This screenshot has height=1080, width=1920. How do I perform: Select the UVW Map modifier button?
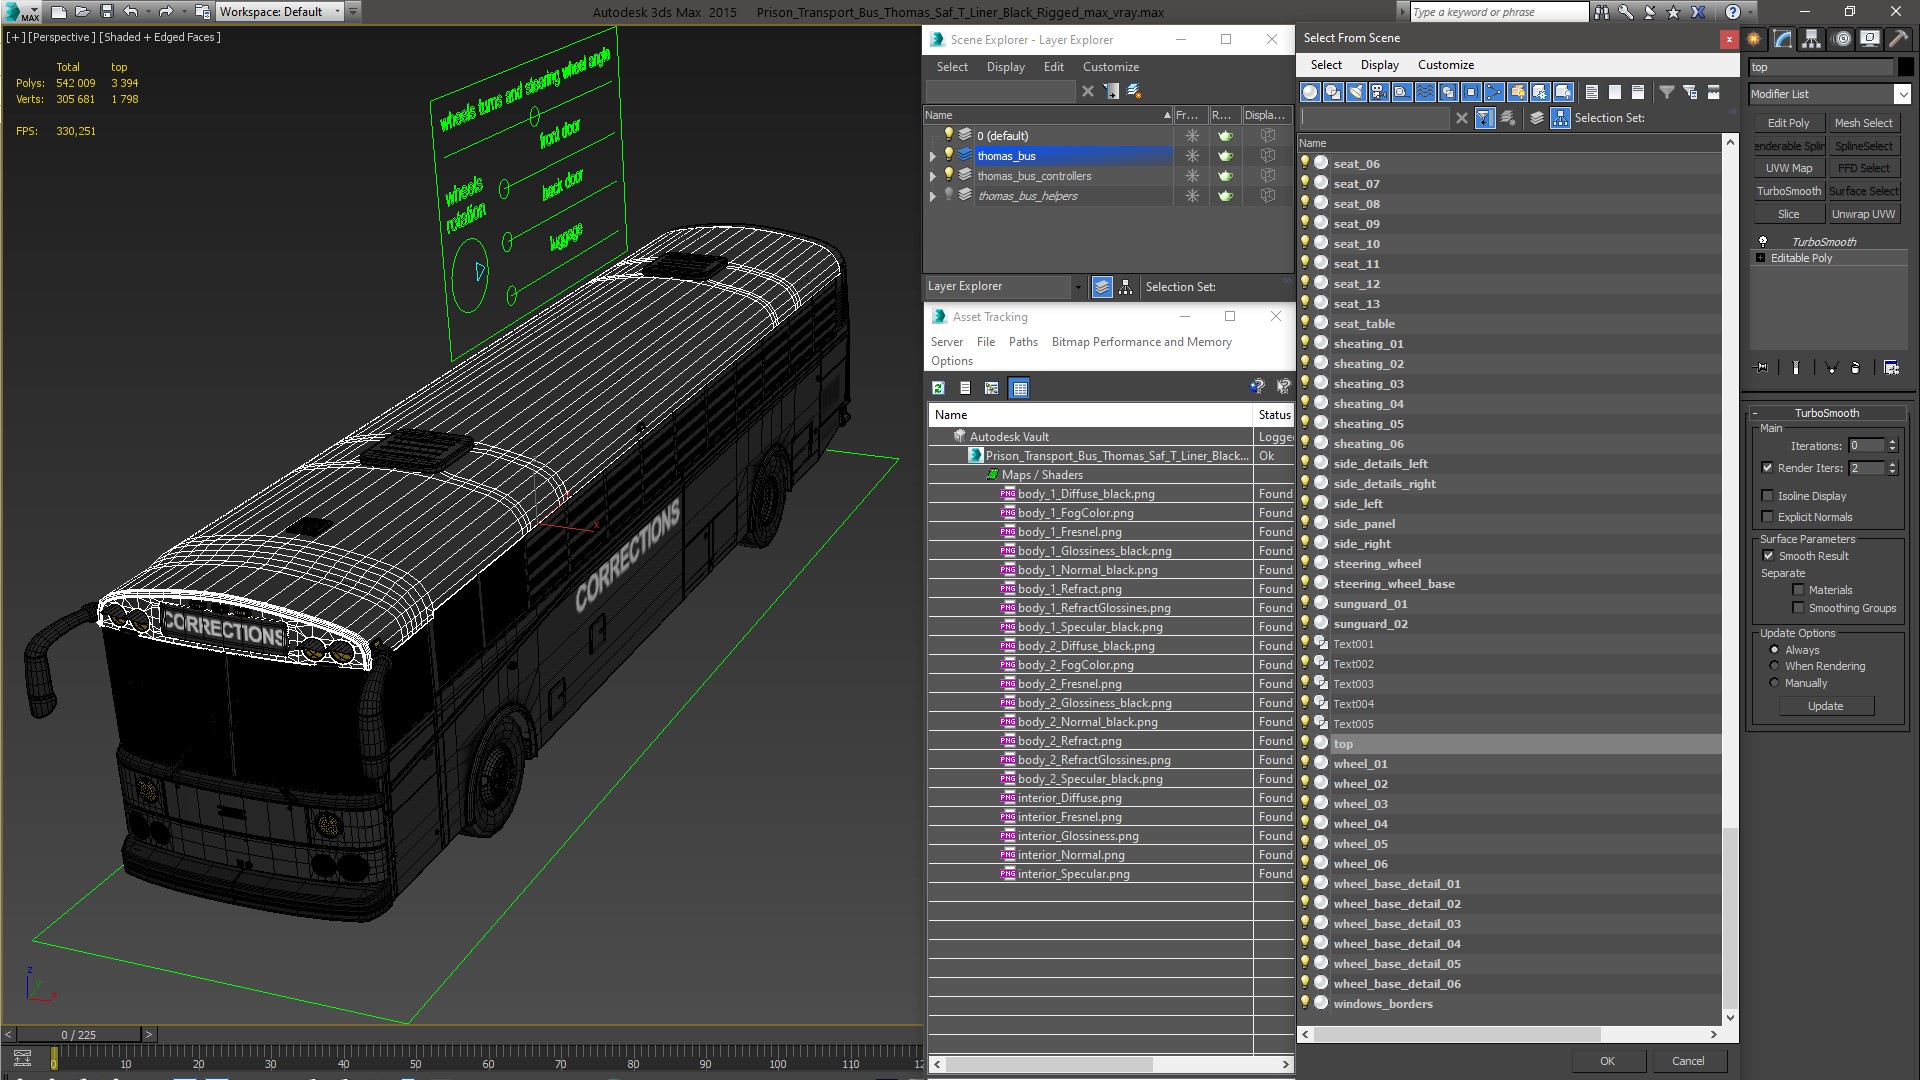click(x=1787, y=167)
